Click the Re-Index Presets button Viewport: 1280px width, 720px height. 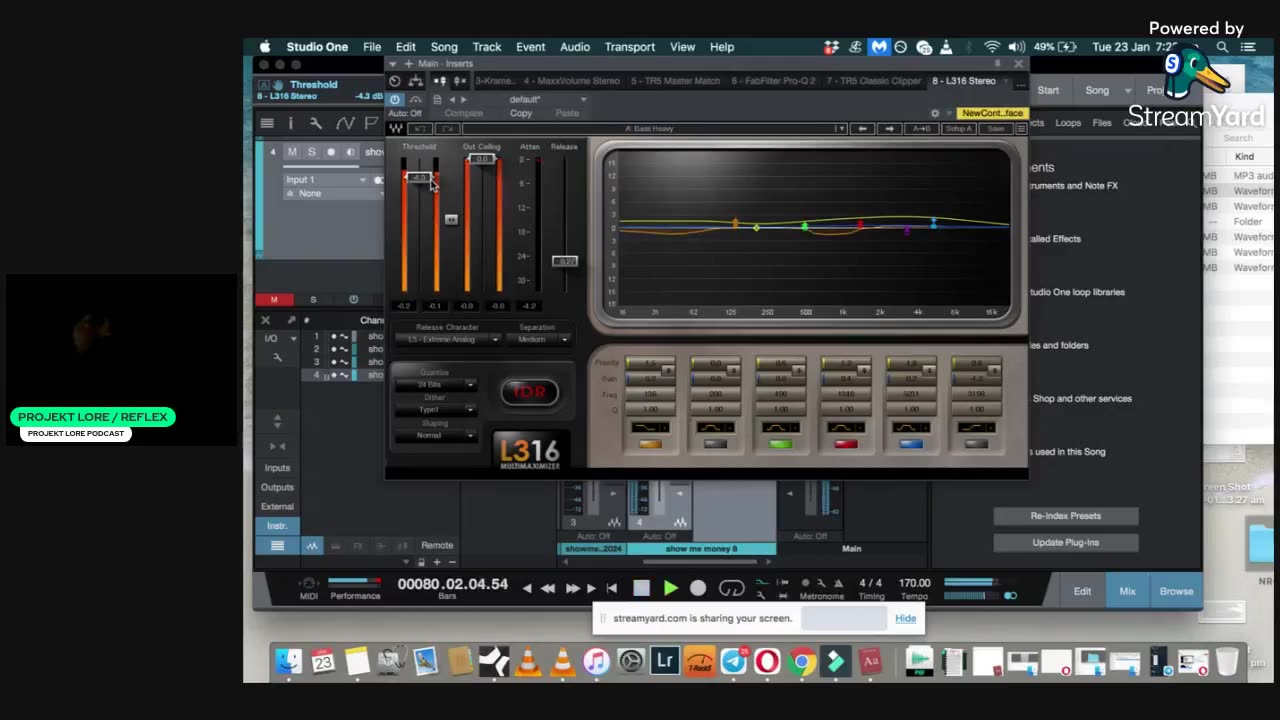1065,516
